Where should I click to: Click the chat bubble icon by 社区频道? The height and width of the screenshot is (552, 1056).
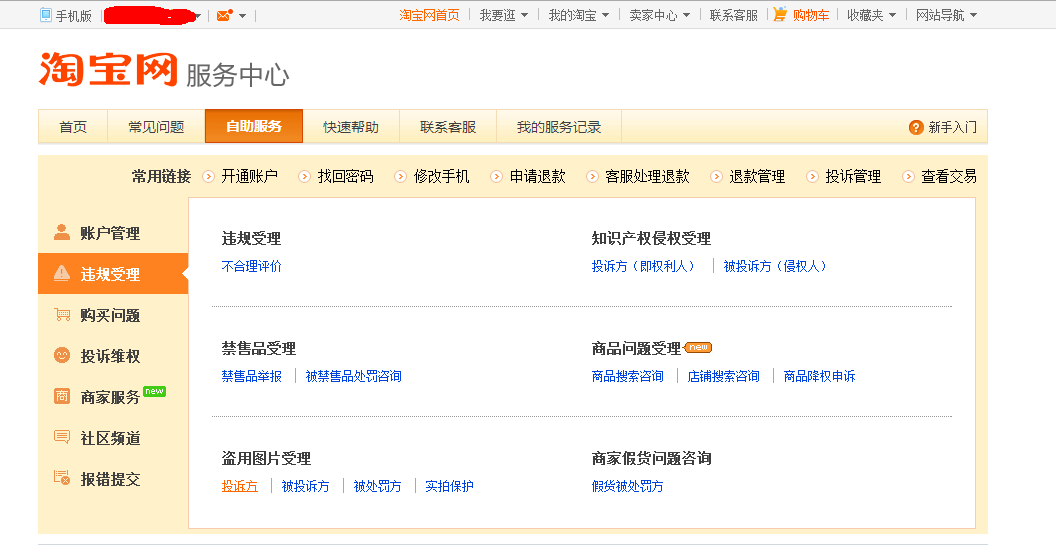click(x=62, y=438)
